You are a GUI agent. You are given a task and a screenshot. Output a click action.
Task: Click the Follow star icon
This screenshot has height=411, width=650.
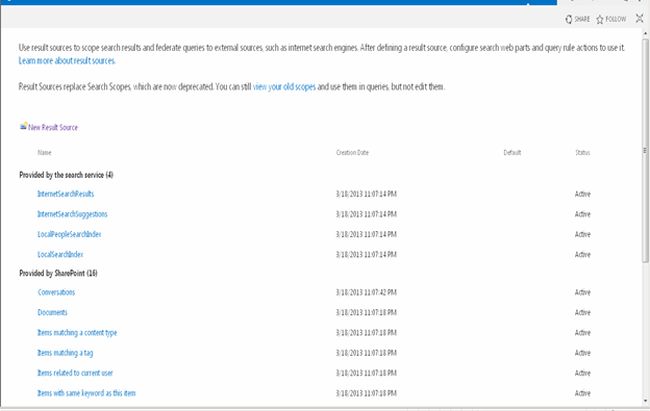click(600, 19)
